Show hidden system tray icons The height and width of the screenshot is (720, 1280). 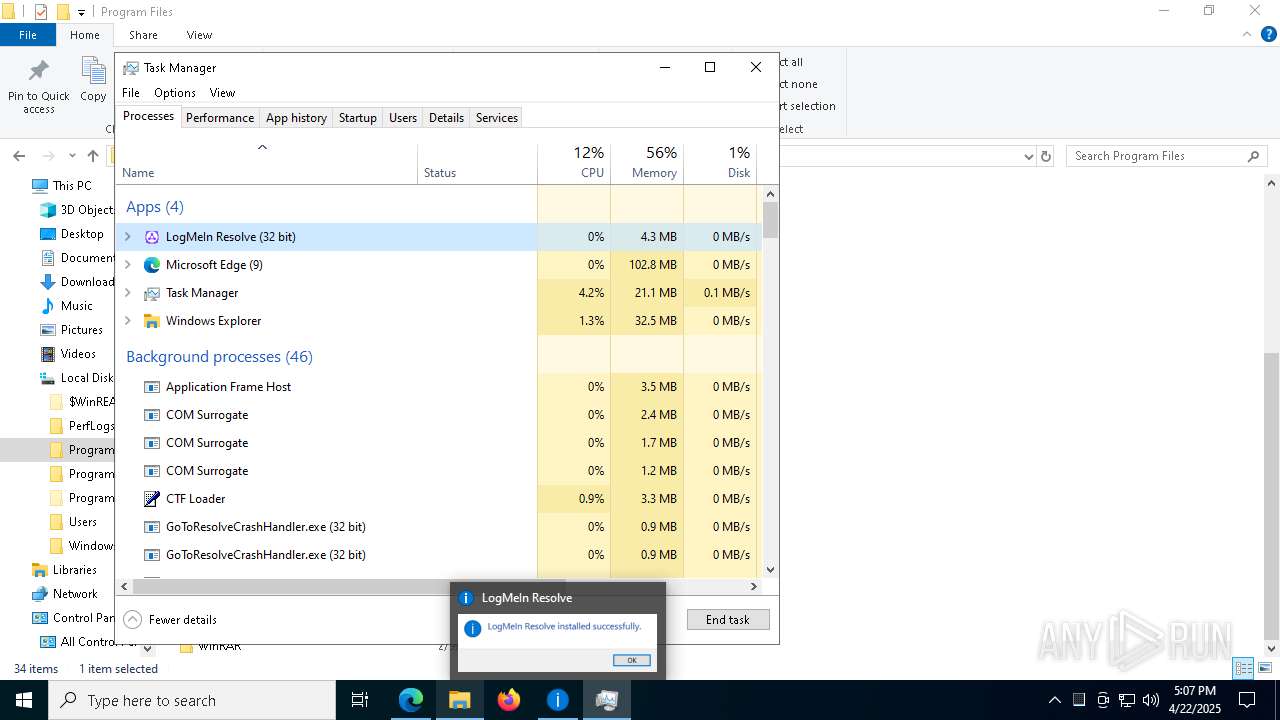coord(1054,700)
